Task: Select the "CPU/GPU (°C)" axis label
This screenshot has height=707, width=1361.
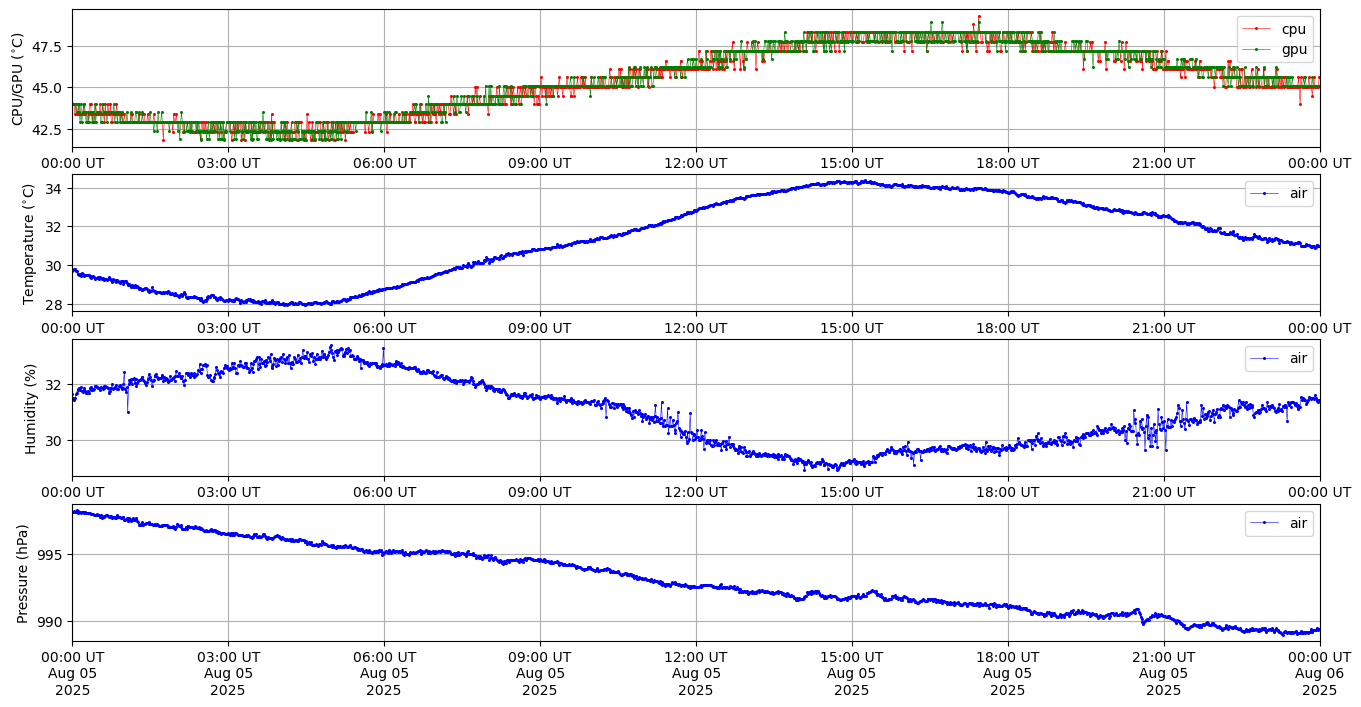Action: pos(17,79)
